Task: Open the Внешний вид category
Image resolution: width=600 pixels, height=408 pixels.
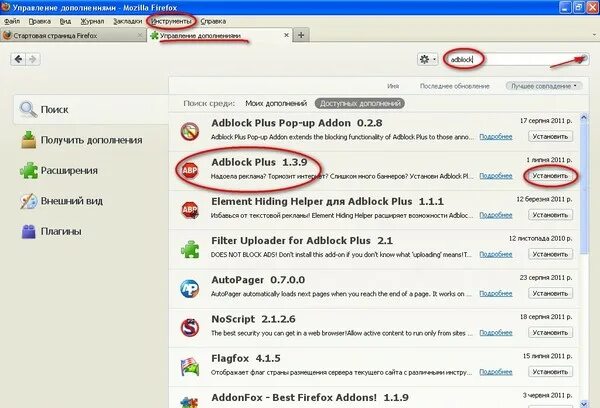Action: pyautogui.click(x=91, y=201)
